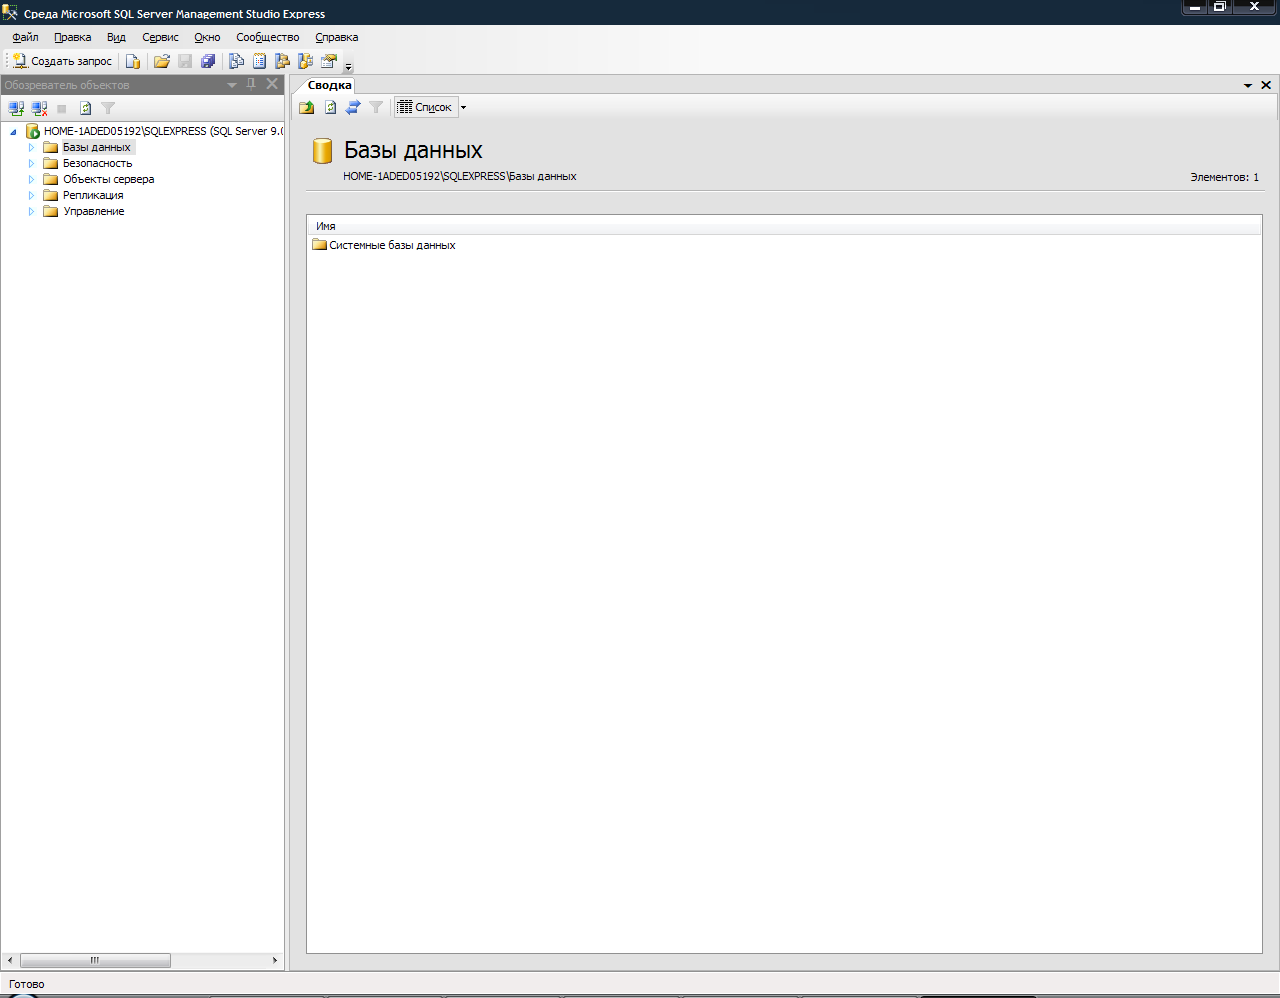Click the scroll-left arrow in Object Explorer
The height and width of the screenshot is (998, 1280).
tap(10, 960)
